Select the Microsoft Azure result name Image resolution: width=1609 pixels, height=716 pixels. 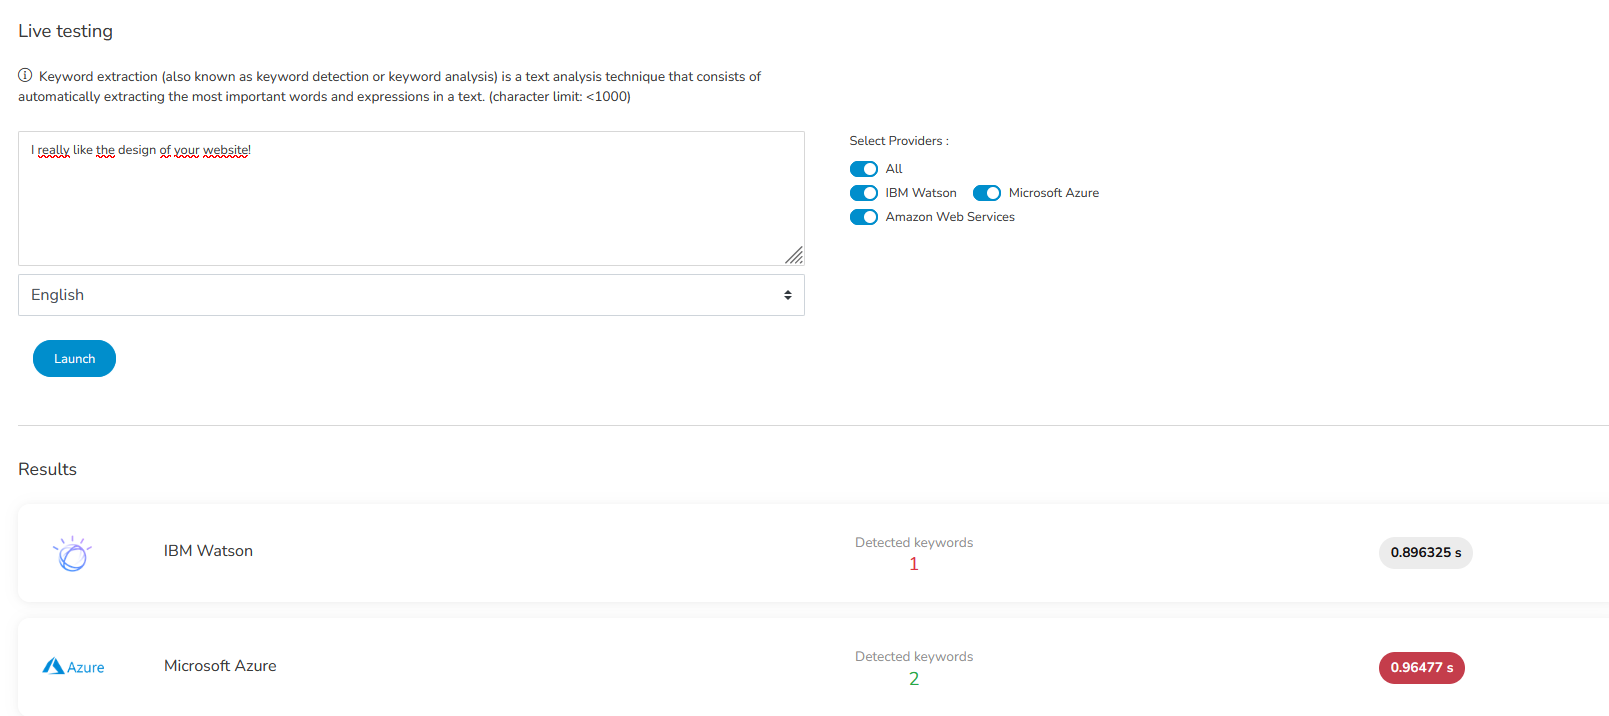pos(220,666)
